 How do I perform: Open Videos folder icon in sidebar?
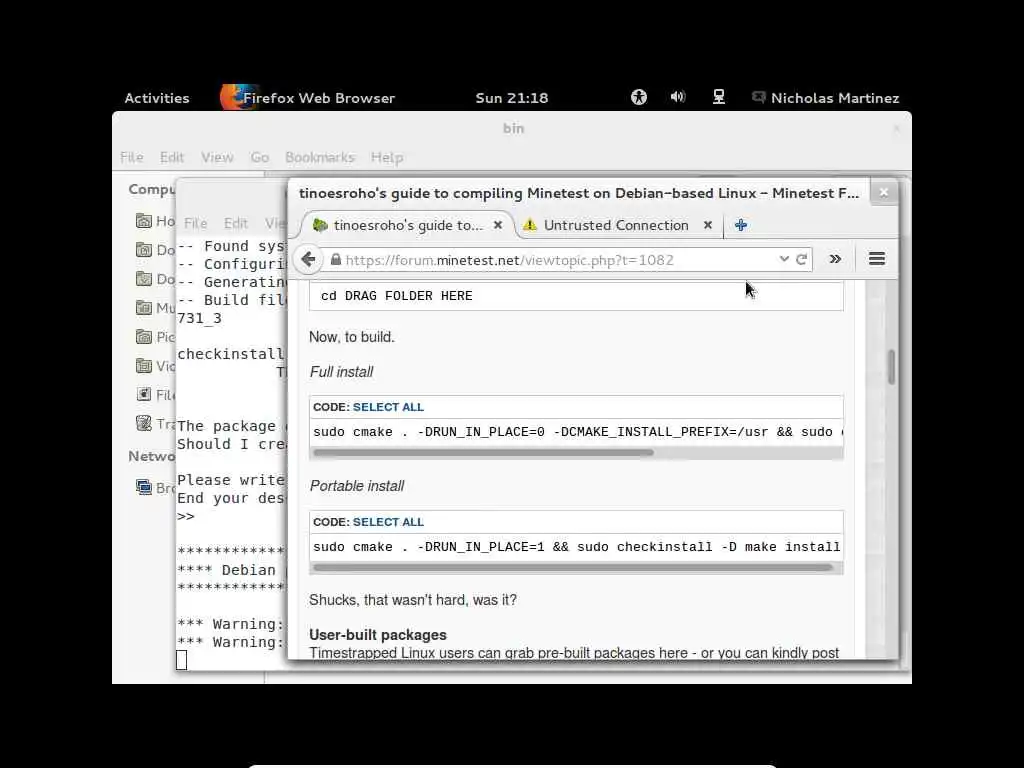(144, 365)
